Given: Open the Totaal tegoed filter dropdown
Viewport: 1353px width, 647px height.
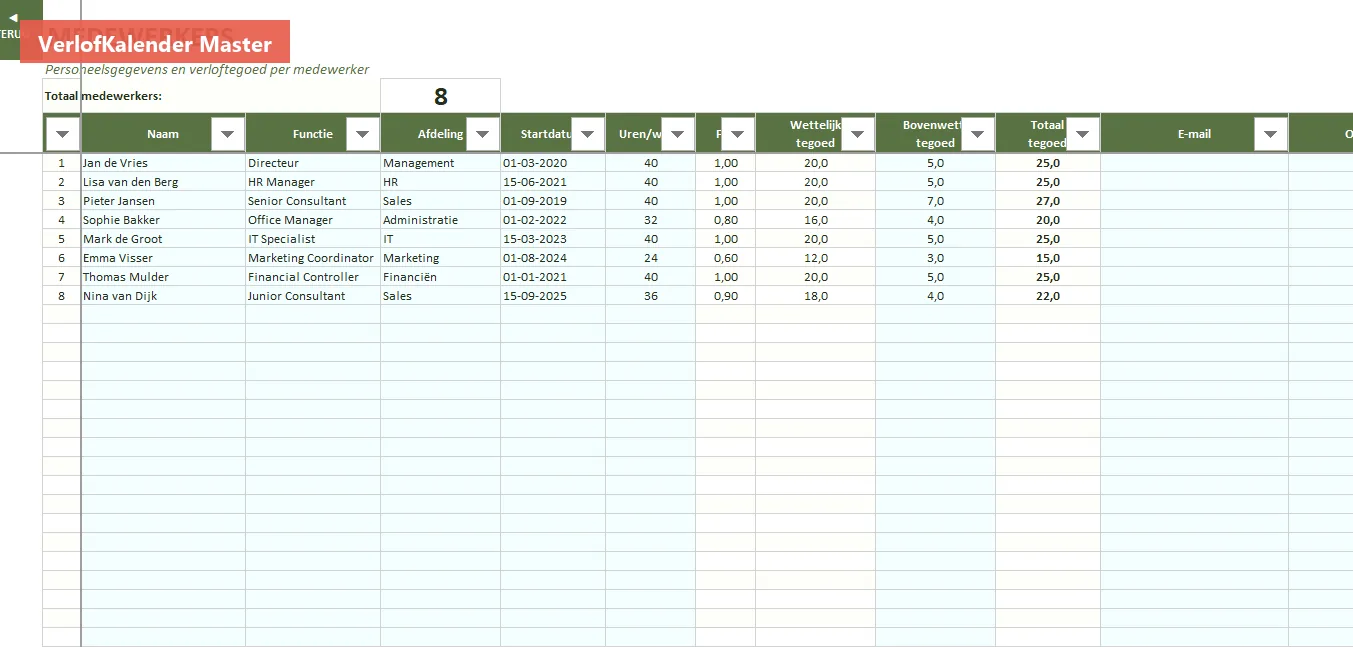Looking at the screenshot, I should (x=1083, y=133).
